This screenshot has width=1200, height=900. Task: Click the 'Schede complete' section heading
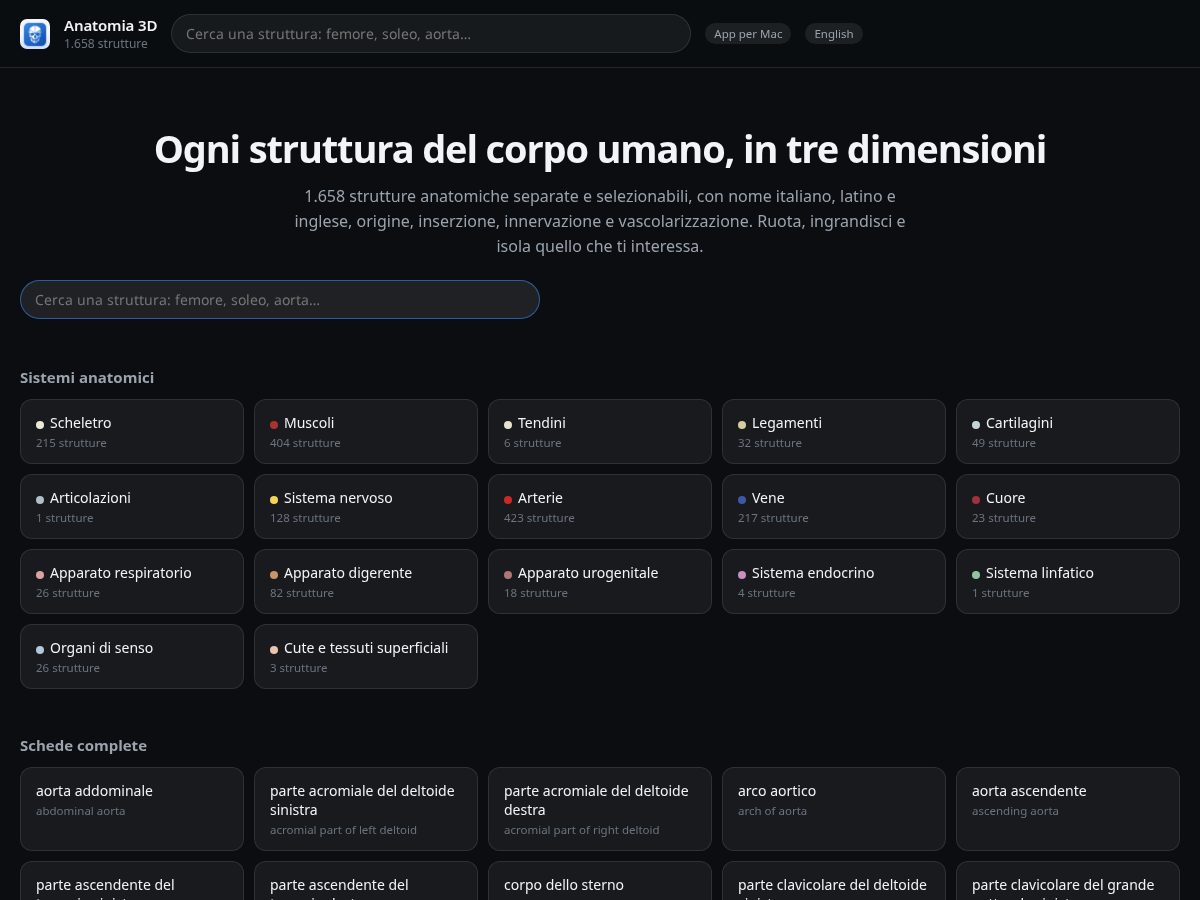tap(83, 746)
